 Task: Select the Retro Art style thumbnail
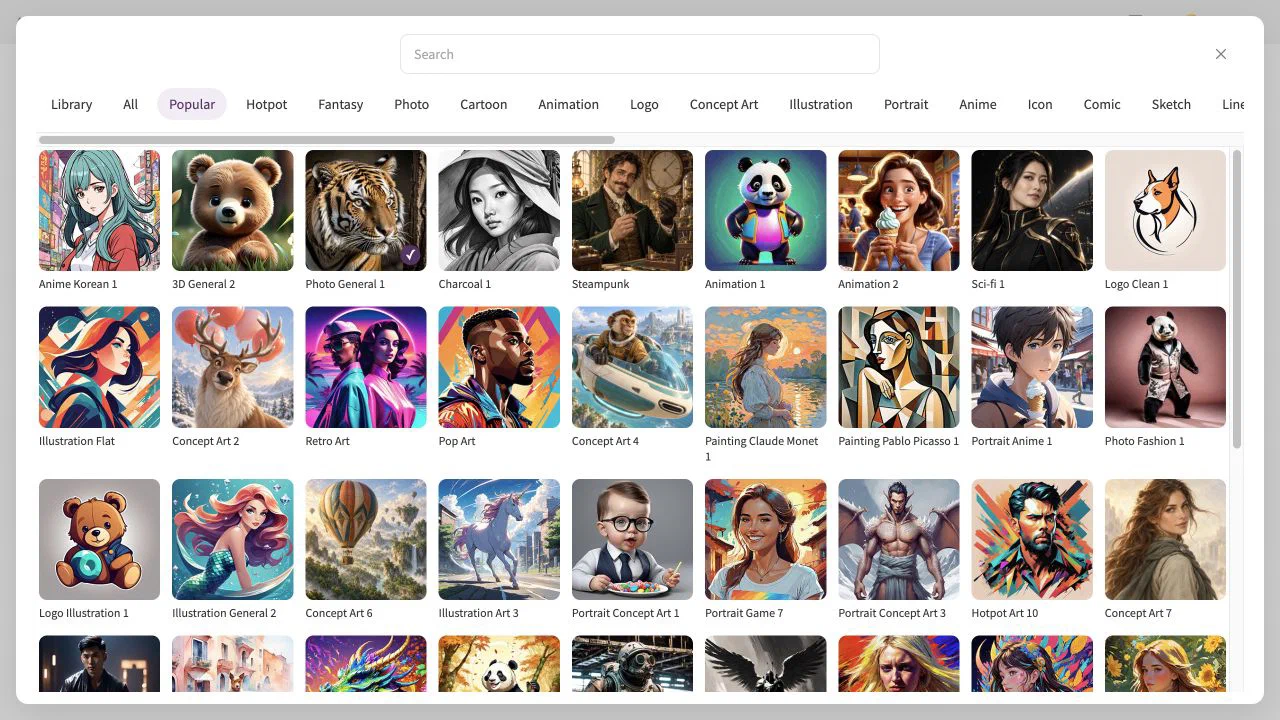point(366,367)
